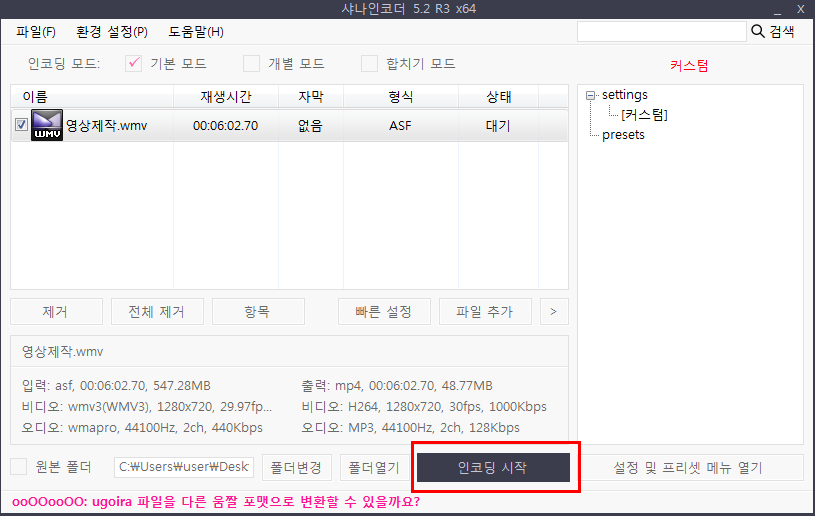The image size is (816, 519).
Task: Expand more buttons with the > arrow
Action: [554, 311]
